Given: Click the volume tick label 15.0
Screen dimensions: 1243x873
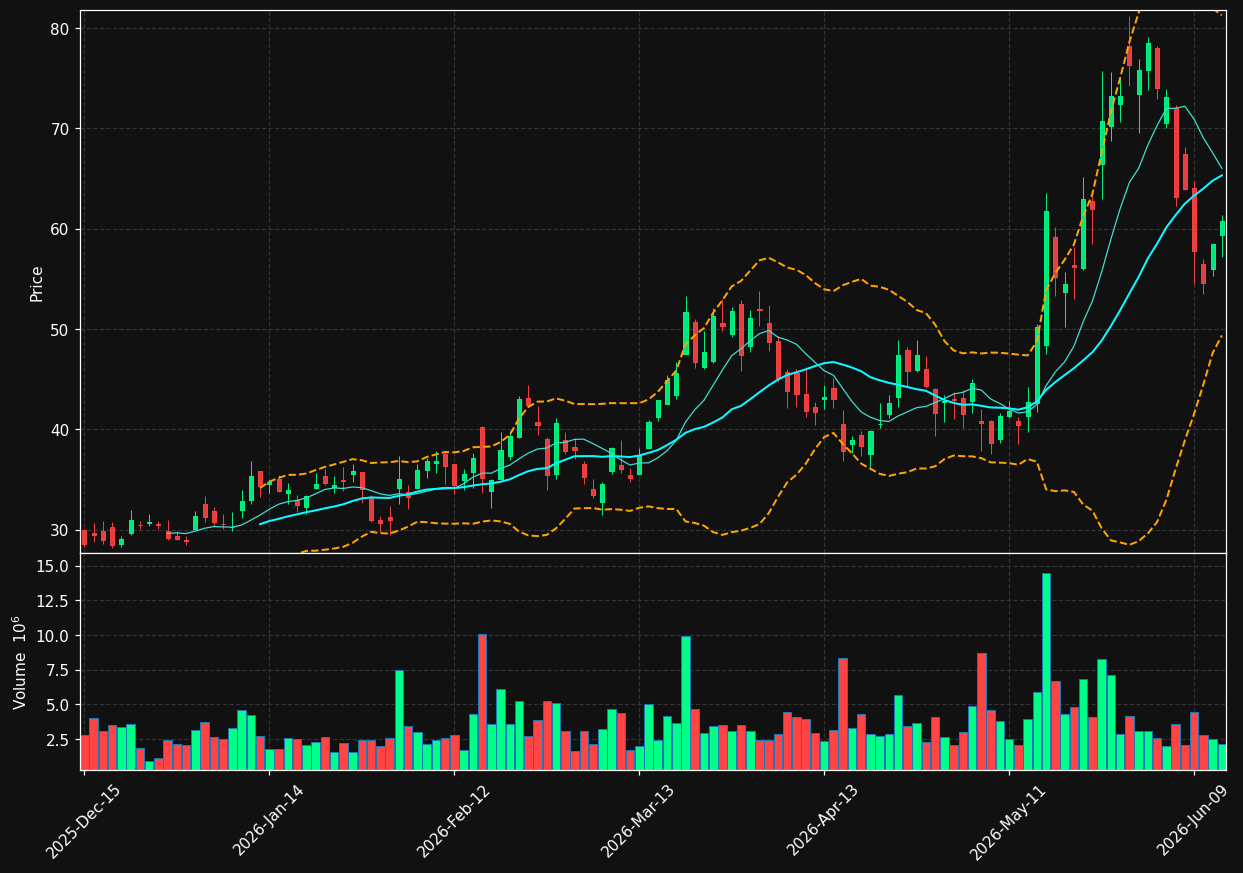Looking at the screenshot, I should pyautogui.click(x=55, y=566).
